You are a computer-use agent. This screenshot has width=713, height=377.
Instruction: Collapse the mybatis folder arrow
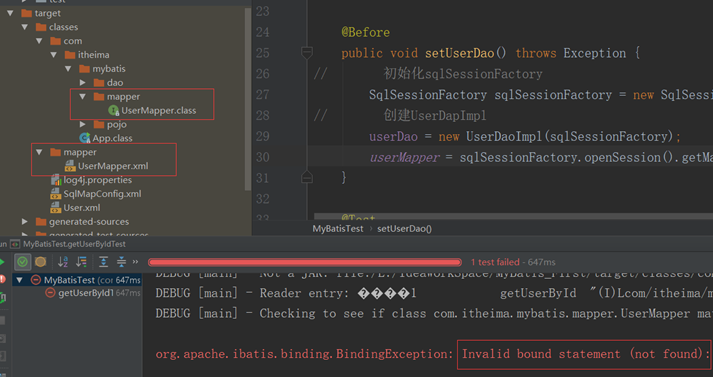coord(68,69)
